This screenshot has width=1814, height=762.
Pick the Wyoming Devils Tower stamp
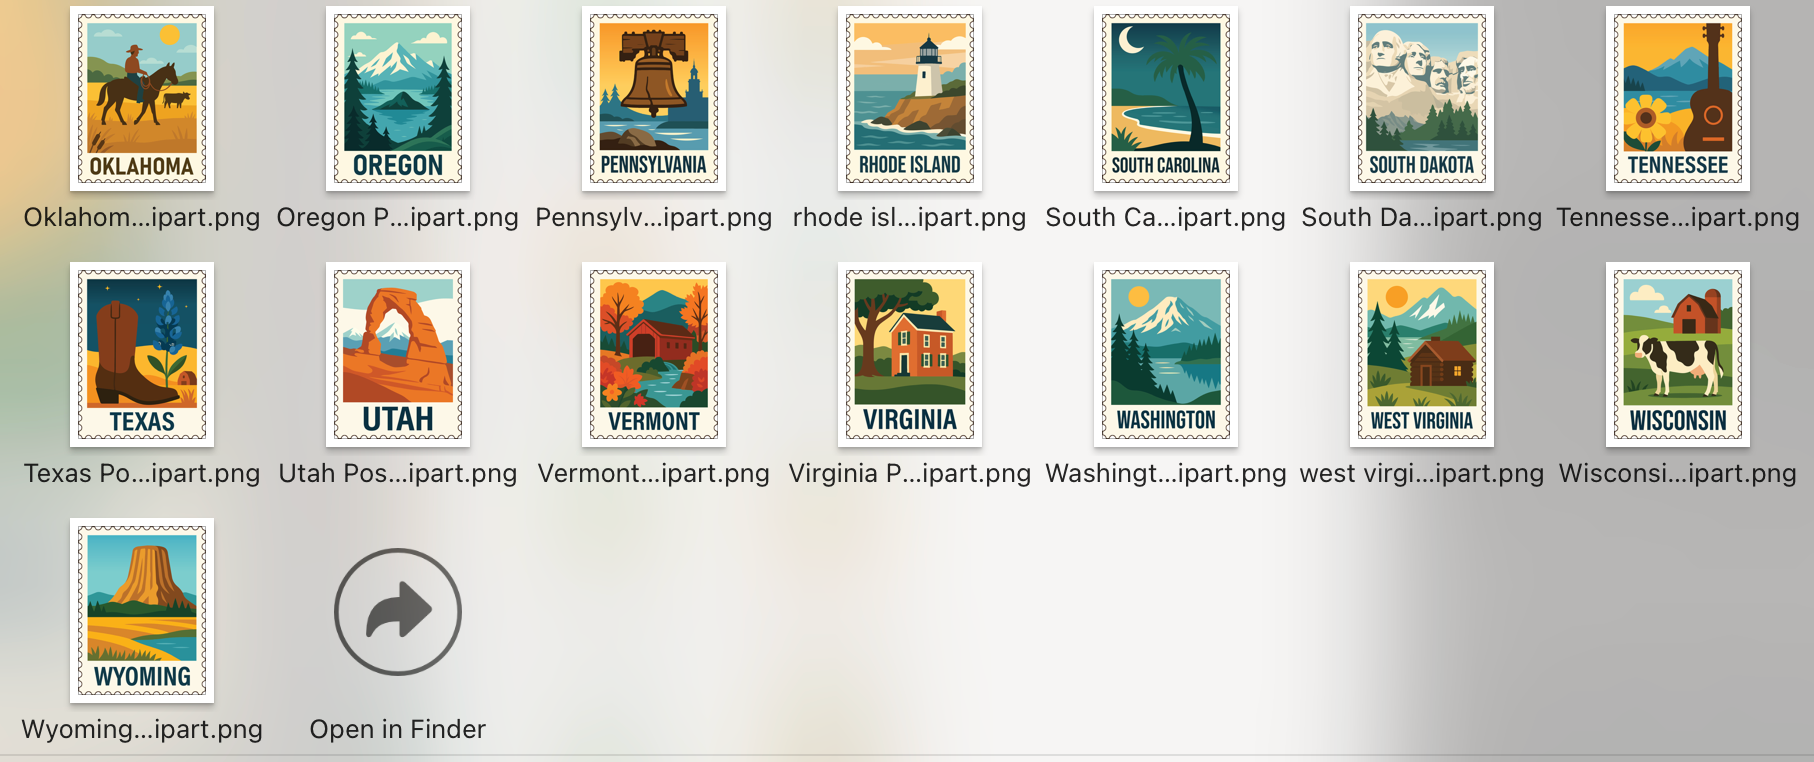tap(142, 610)
